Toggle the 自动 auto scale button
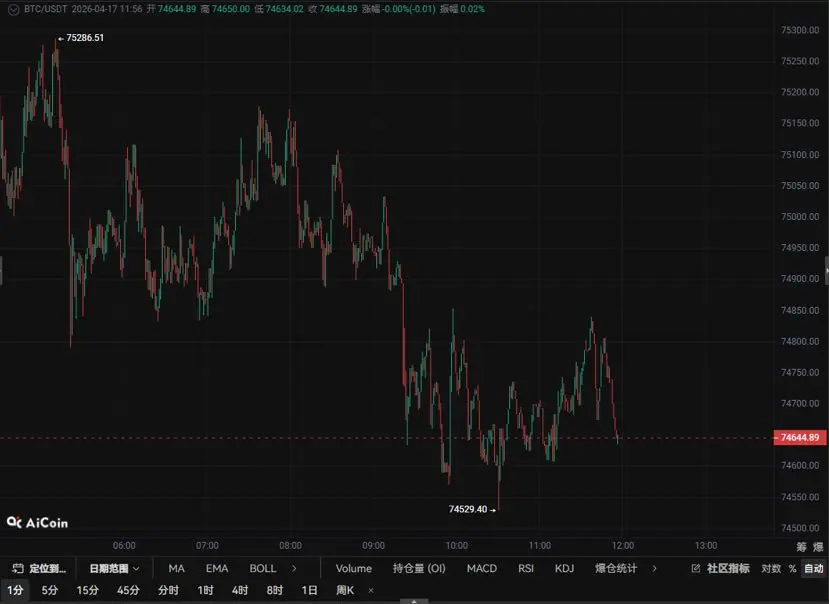Screen dimensions: 829x604 pos(814,569)
